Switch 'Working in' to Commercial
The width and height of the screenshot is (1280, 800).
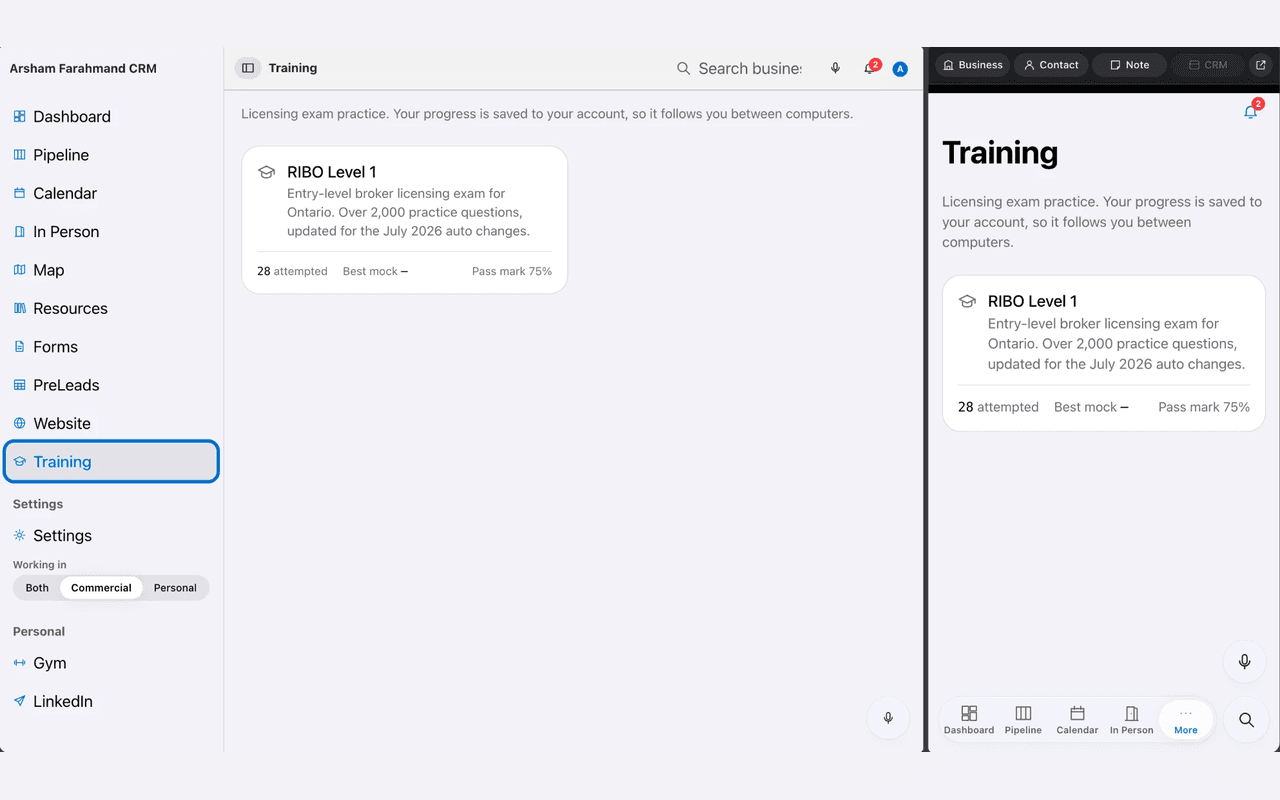pyautogui.click(x=101, y=588)
